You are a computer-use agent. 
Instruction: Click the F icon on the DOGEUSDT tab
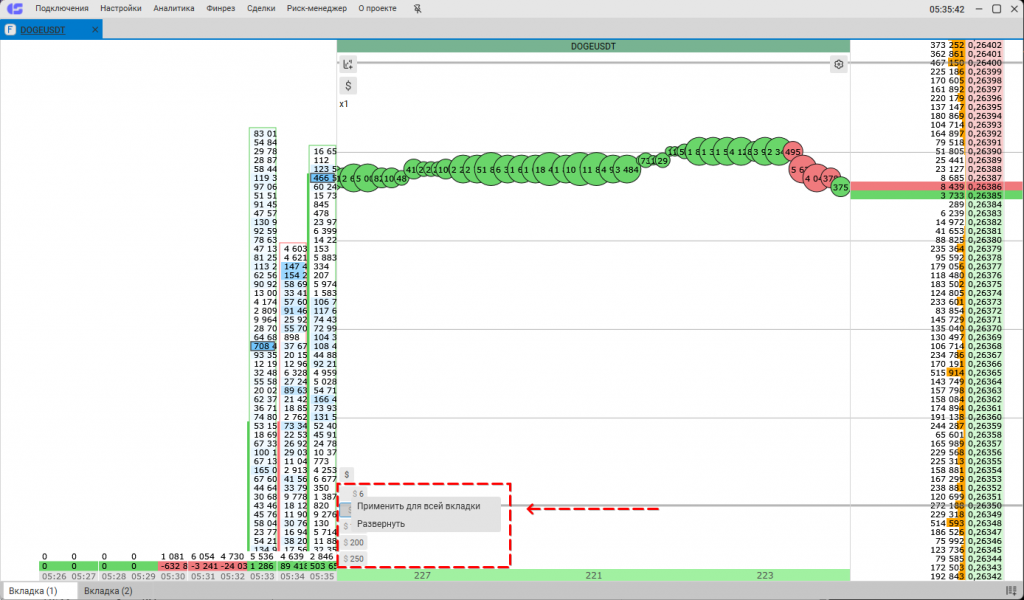point(10,30)
